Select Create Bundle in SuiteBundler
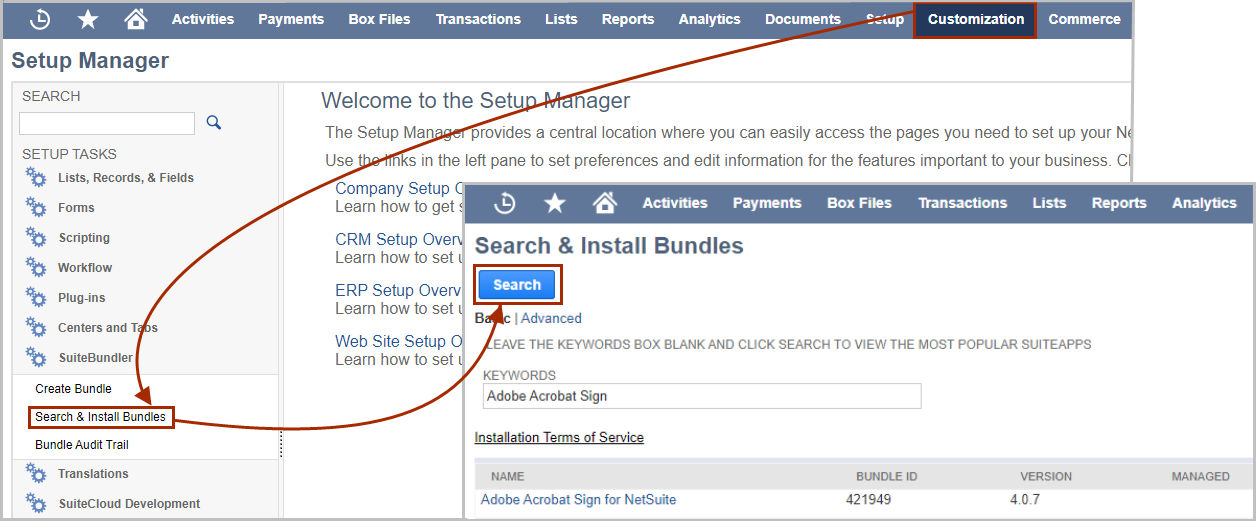Screen dimensions: 1259x521 pos(73,389)
